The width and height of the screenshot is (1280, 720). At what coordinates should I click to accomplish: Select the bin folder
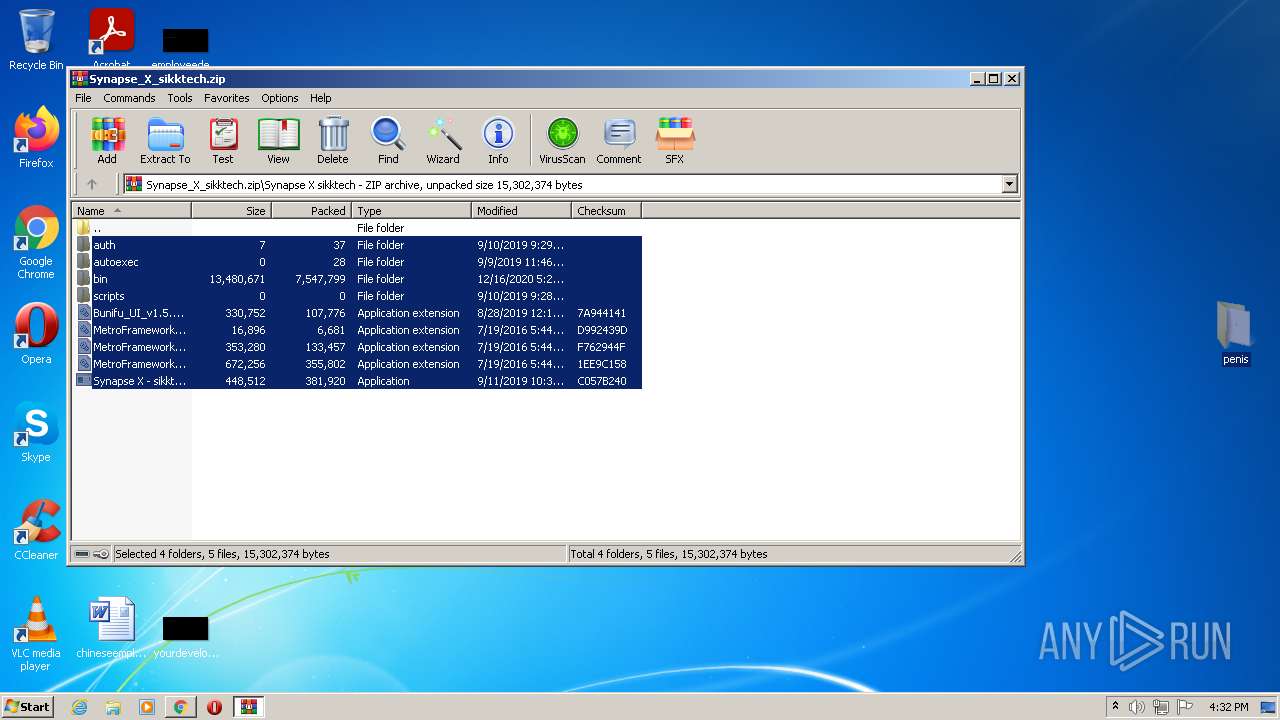pos(357,279)
